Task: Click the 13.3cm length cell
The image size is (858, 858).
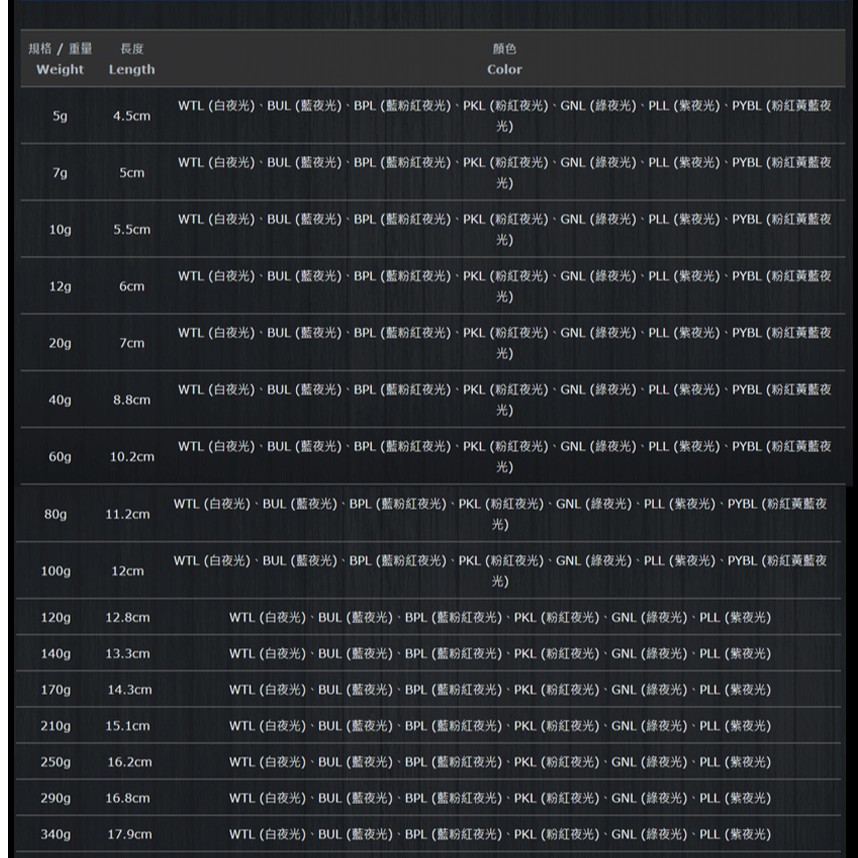Action: 127,654
